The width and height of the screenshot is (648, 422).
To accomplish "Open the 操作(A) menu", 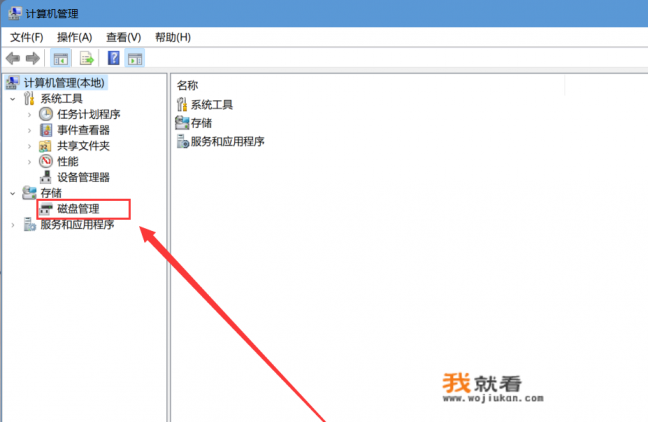I will click(x=74, y=37).
